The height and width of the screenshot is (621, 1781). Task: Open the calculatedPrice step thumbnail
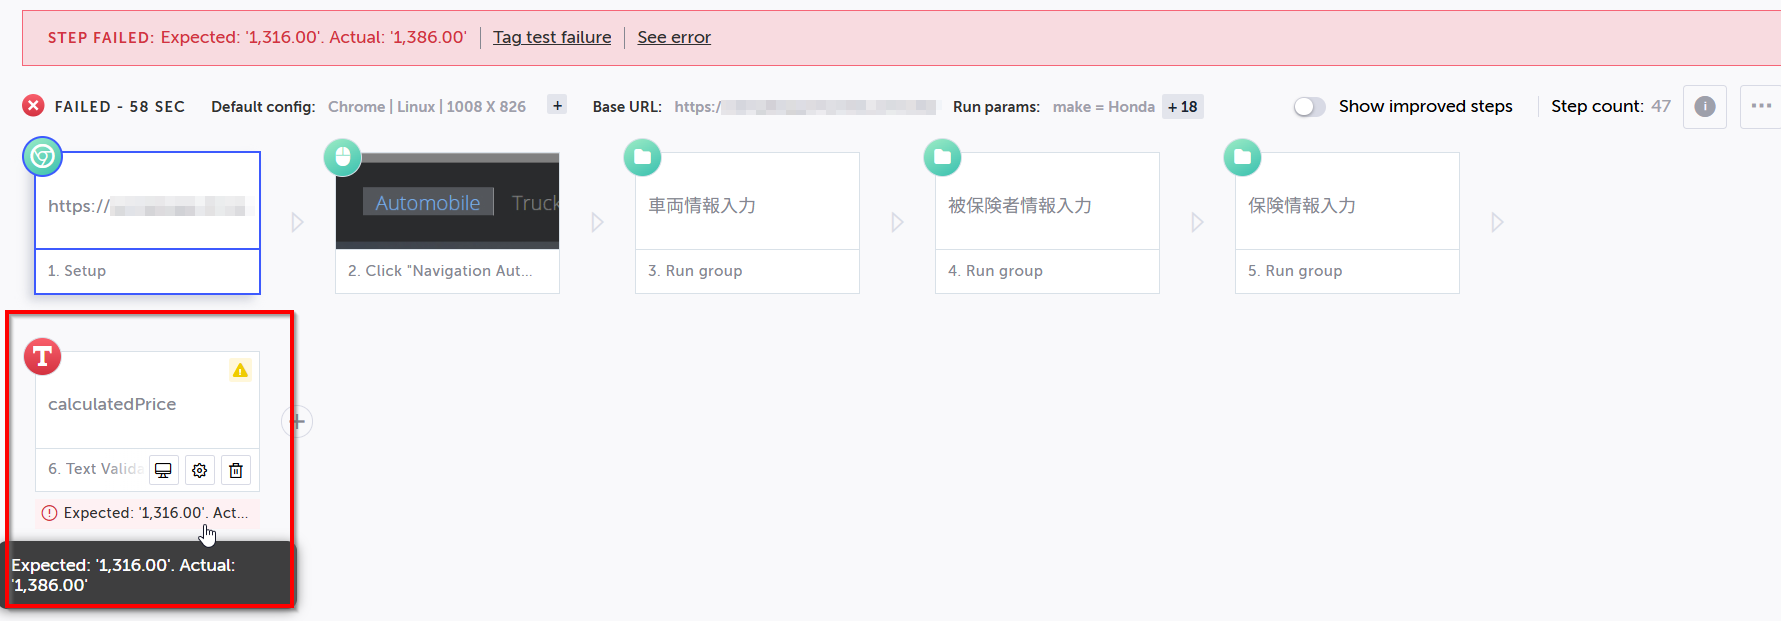148,400
